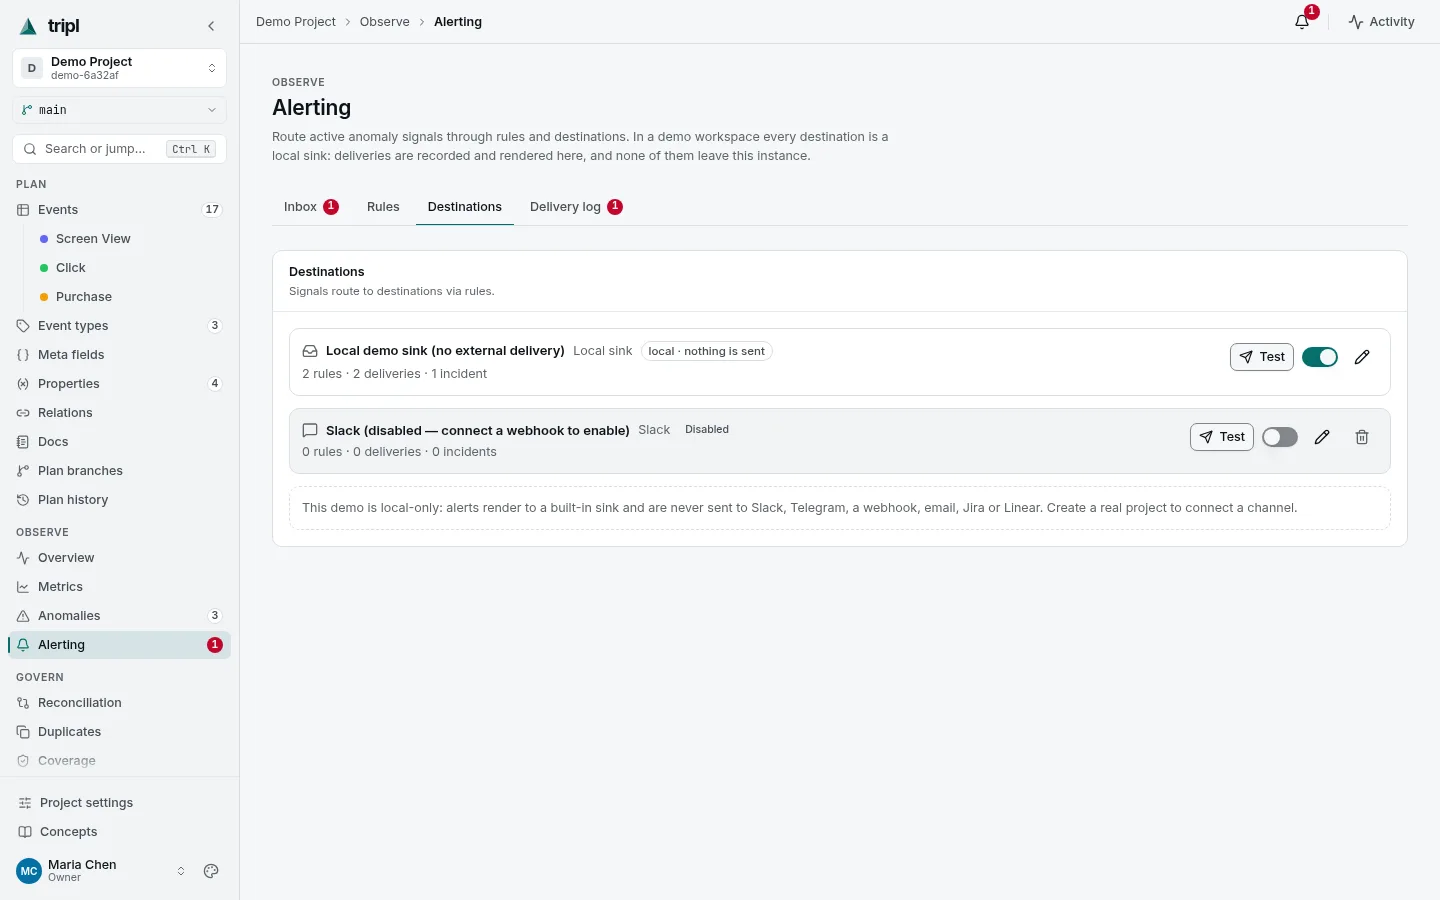Edit the Slack destination with the pencil icon

click(x=1322, y=437)
